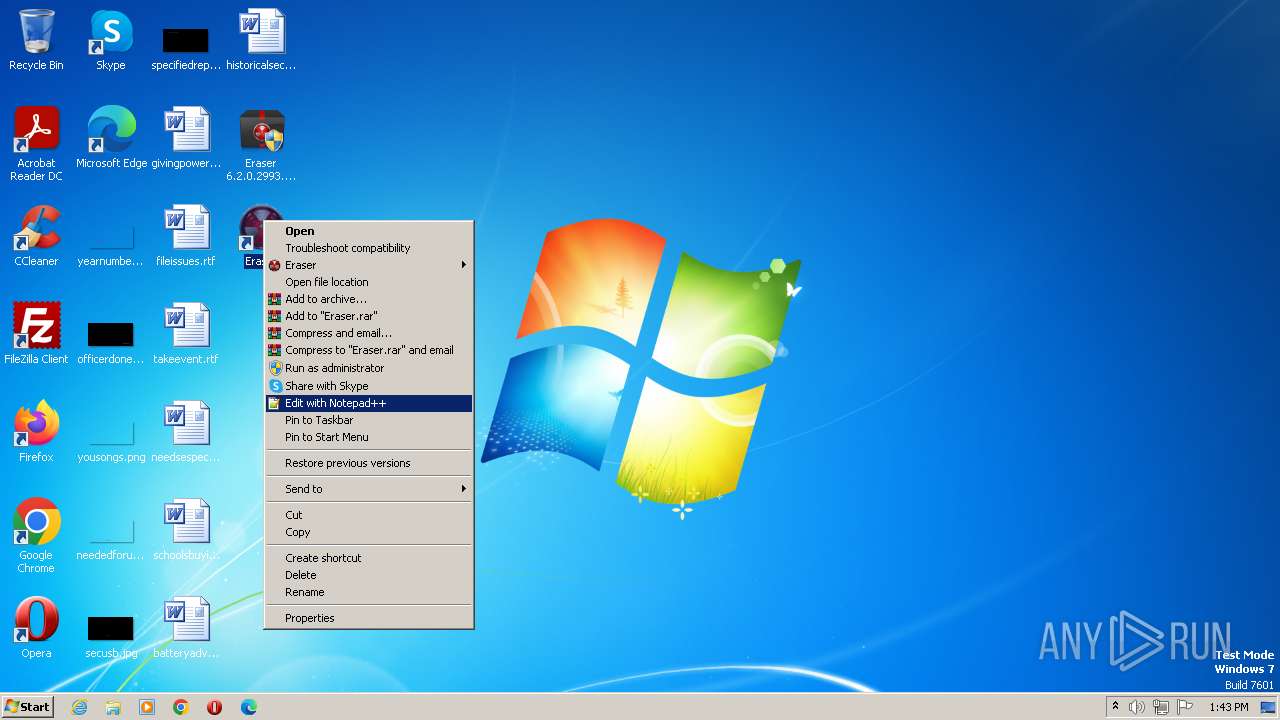Select the fileissues.rtf document icon
Screen dimensions: 1280x720
pyautogui.click(x=186, y=236)
